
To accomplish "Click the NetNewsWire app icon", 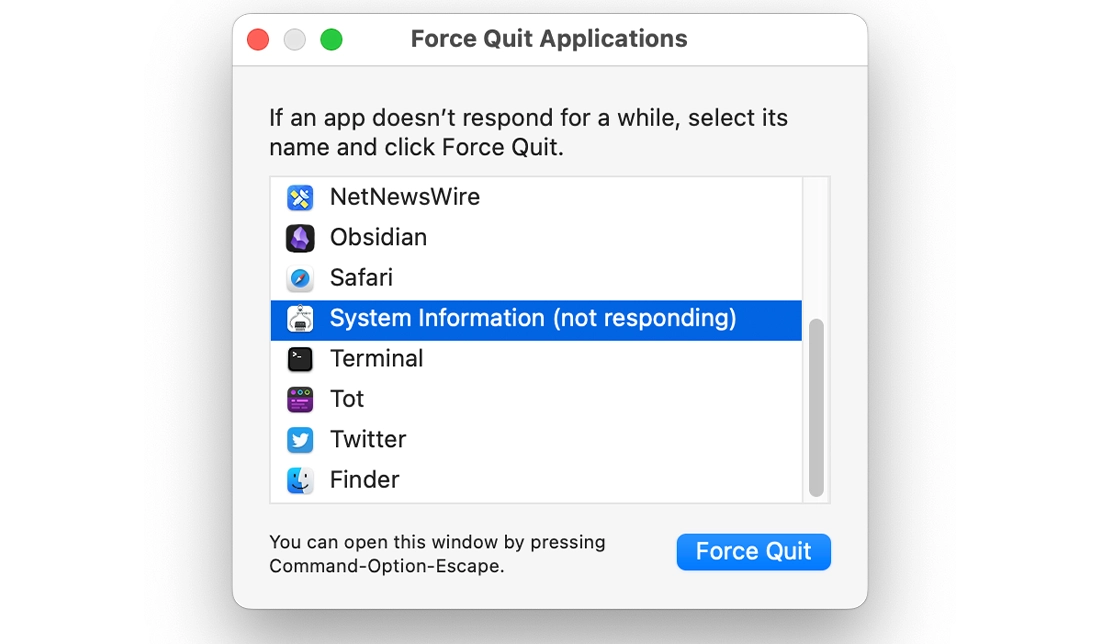I will pos(301,197).
